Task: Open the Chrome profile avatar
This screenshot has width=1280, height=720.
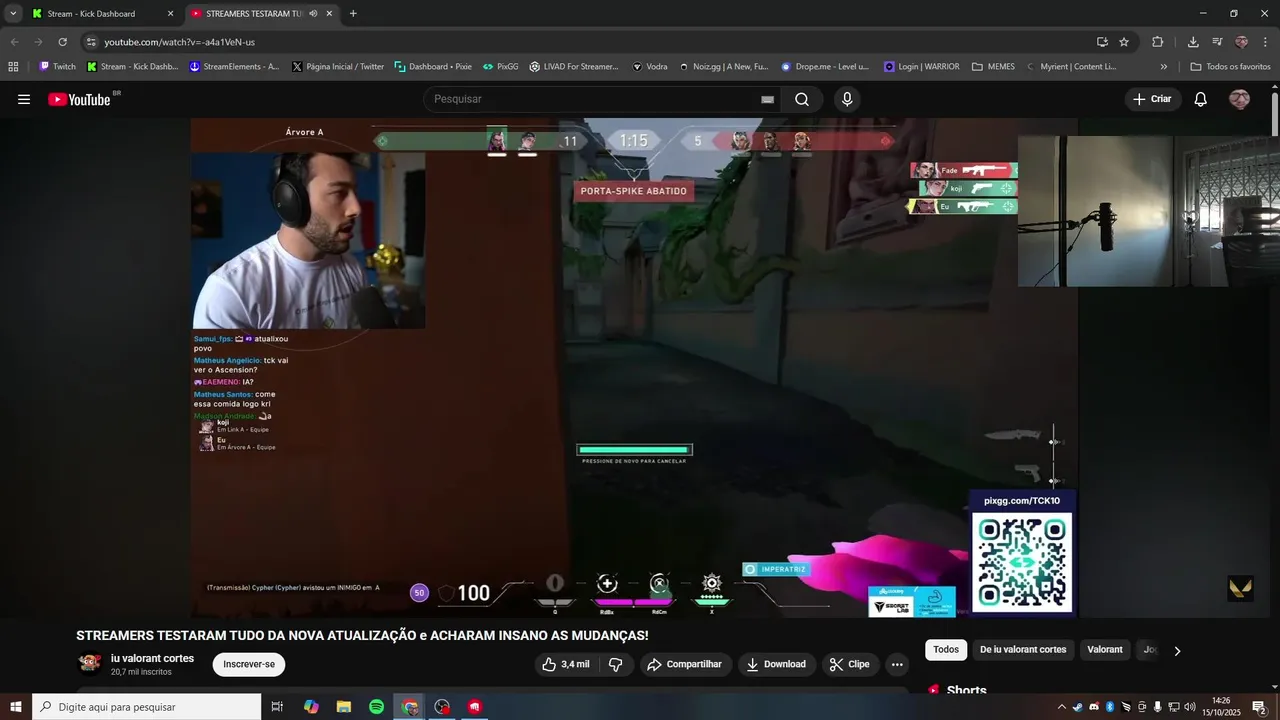Action: coord(1241,42)
